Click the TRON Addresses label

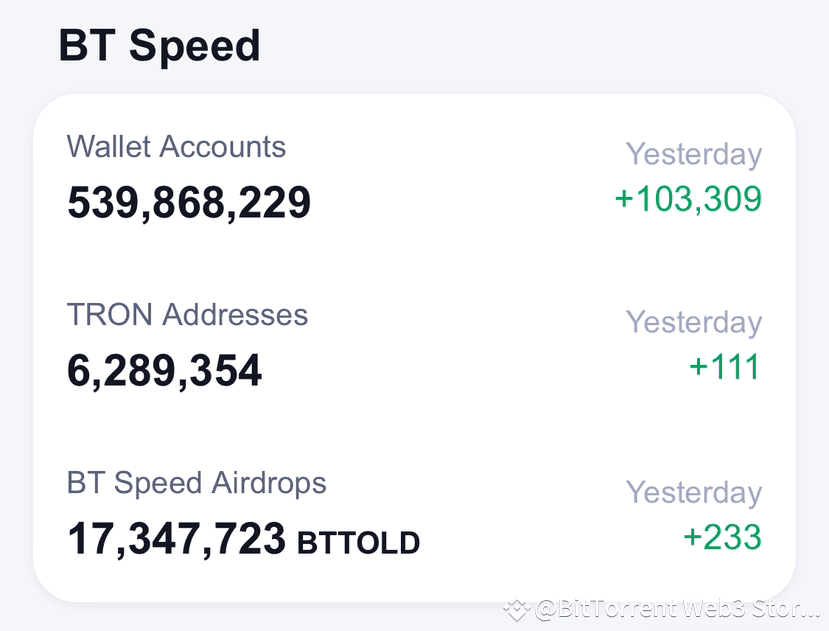[x=186, y=315]
